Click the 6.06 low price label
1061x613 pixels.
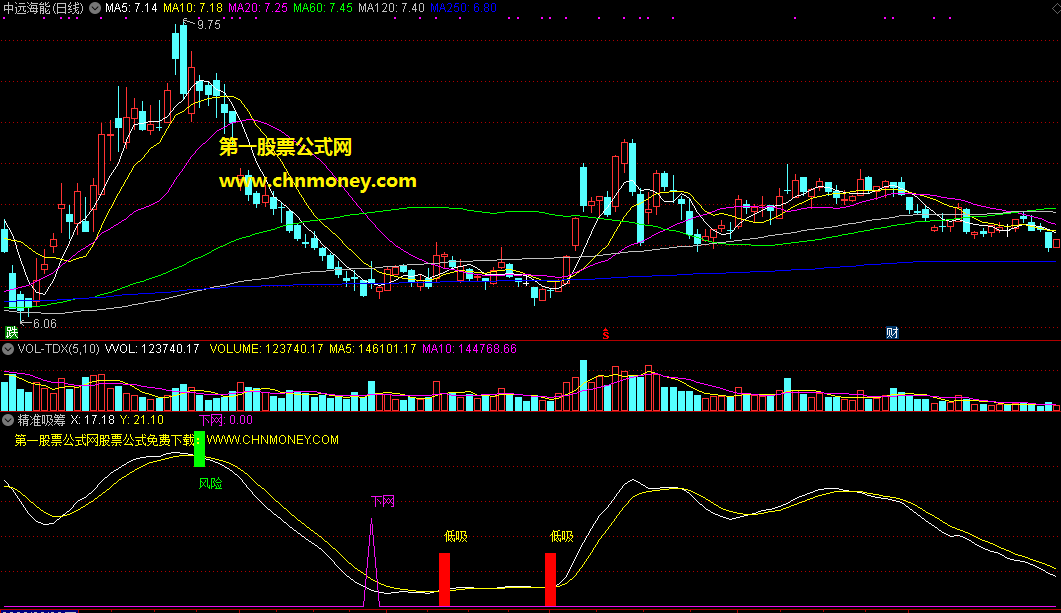(45, 324)
